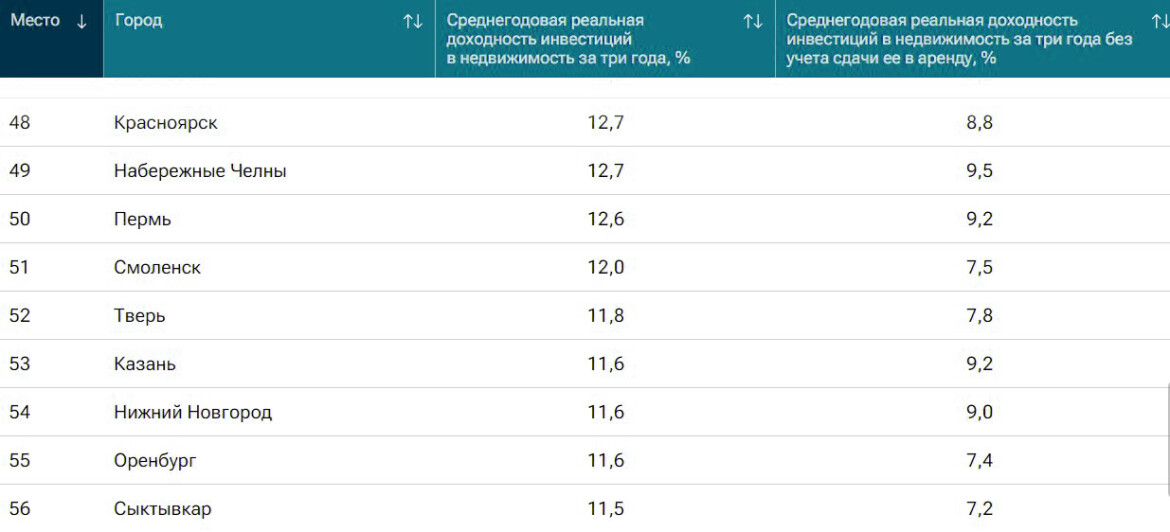Click the descending arrow beside Место
The height and width of the screenshot is (532, 1170).
coord(82,21)
